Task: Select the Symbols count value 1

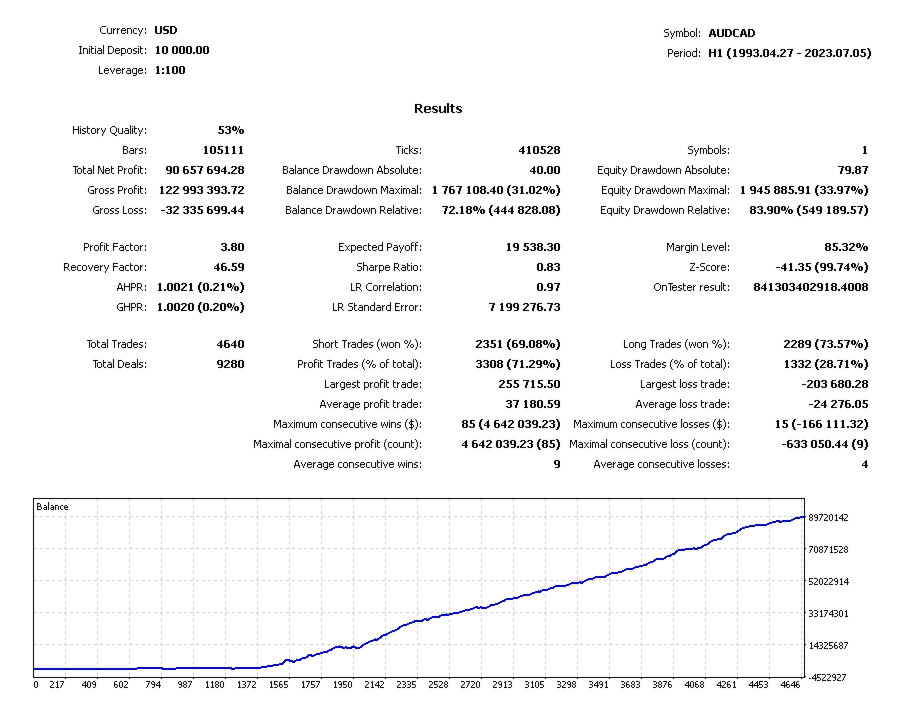Action: pos(865,150)
